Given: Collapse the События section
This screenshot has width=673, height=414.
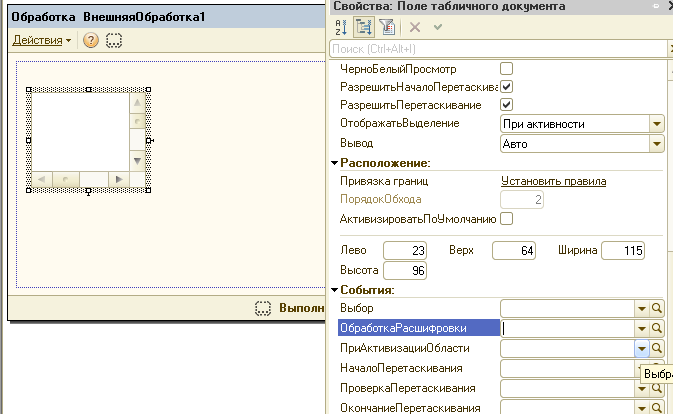Looking at the screenshot, I should 335,290.
